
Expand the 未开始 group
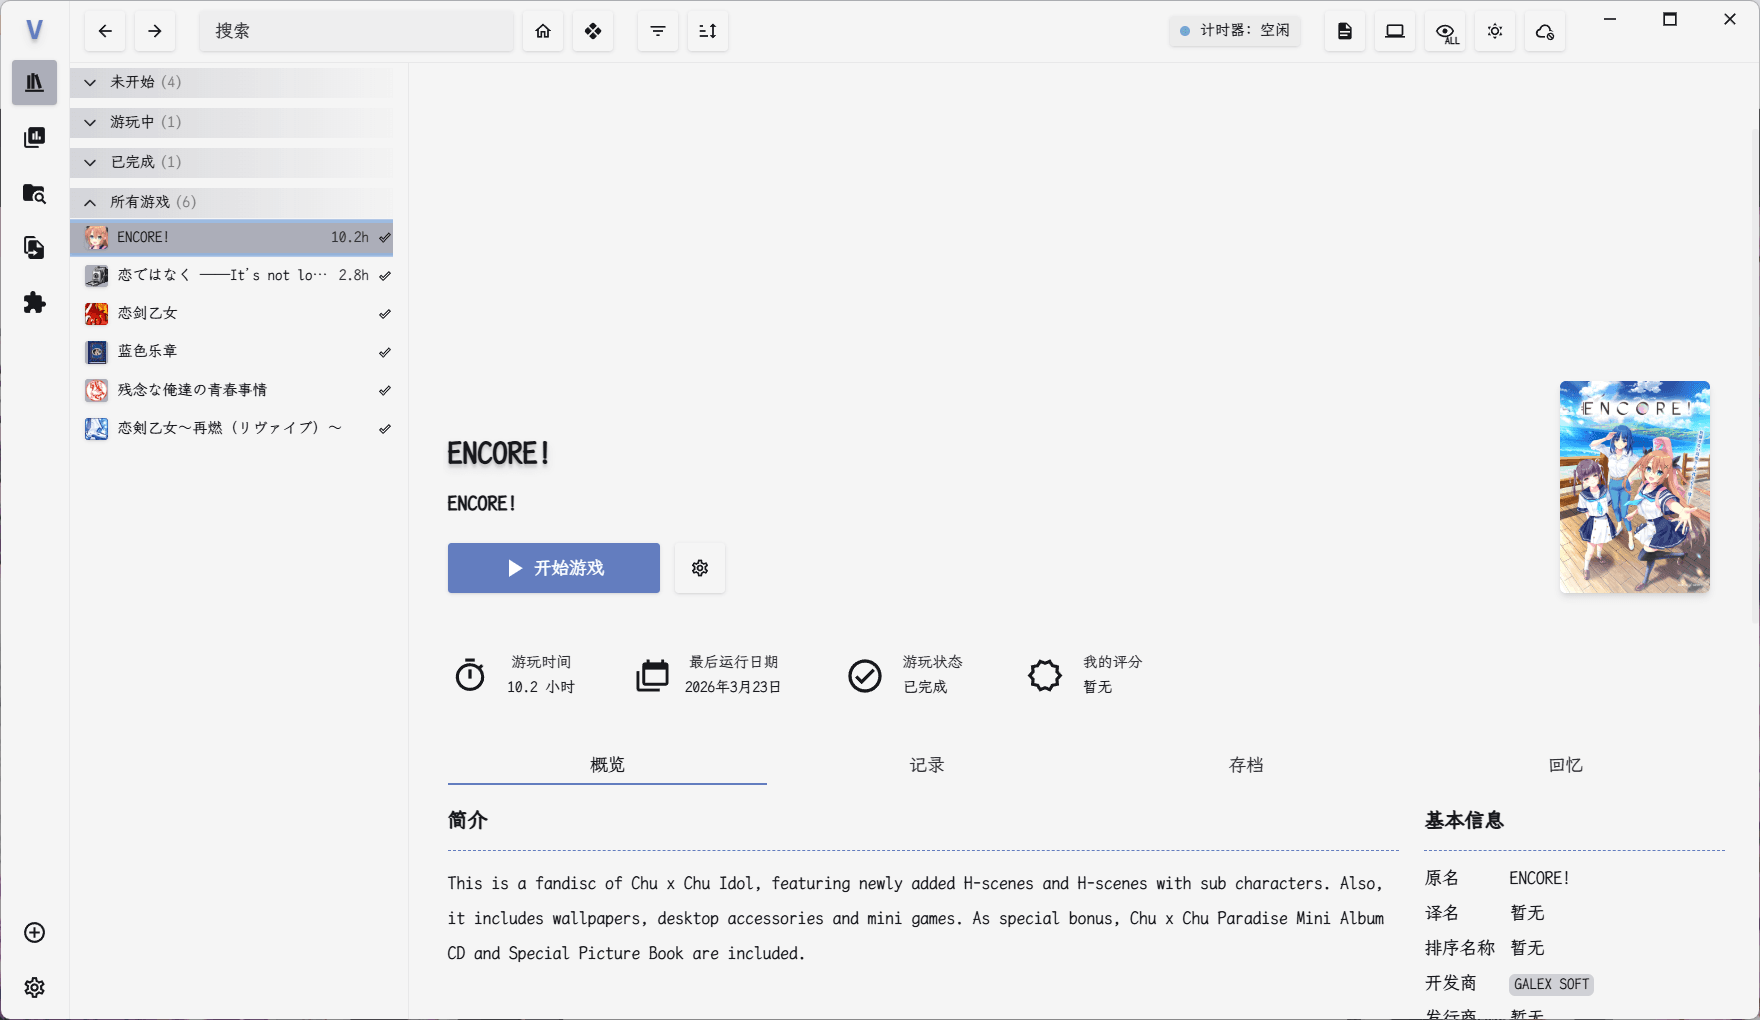click(91, 82)
